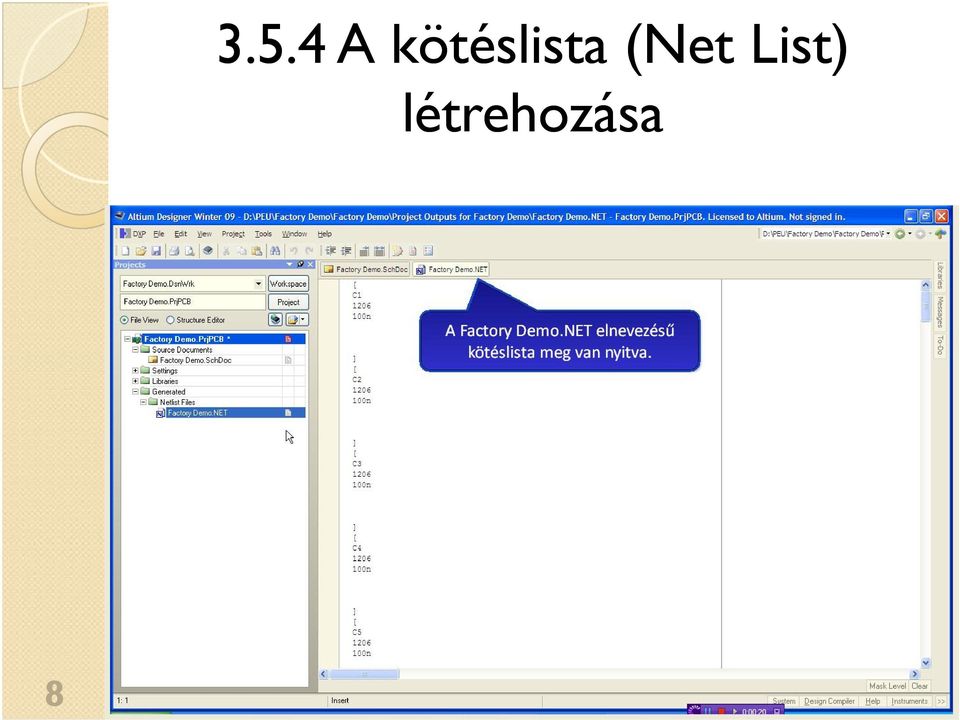
Task: Open the DXP system menu icon
Action: 126,234
